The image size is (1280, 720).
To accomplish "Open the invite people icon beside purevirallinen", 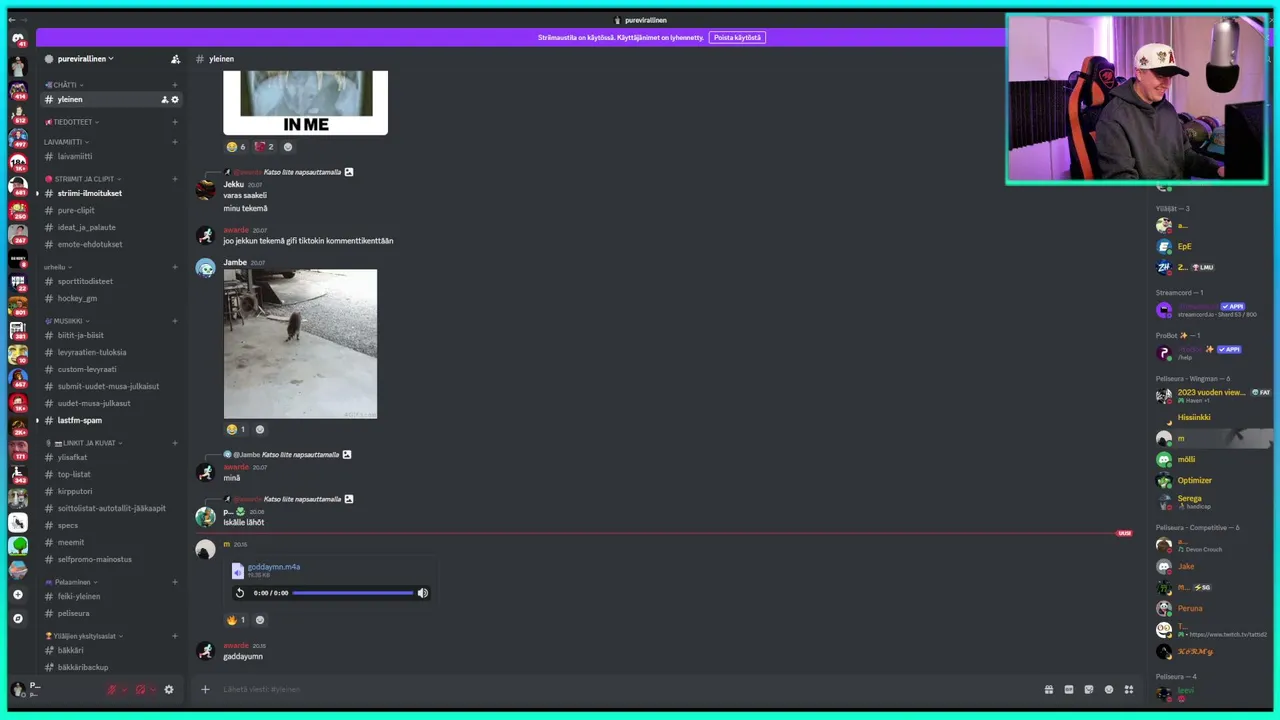I will coord(175,59).
